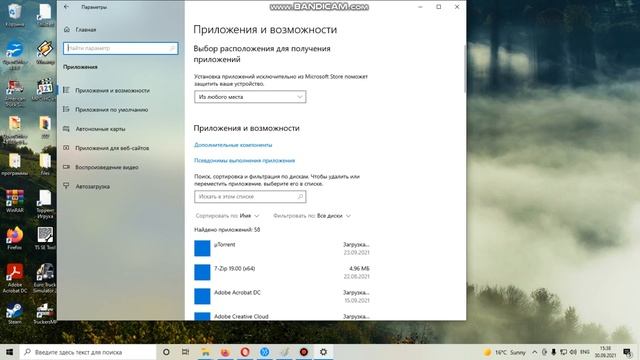Select the µTorrent app entry
The image size is (640, 360).
[282, 248]
